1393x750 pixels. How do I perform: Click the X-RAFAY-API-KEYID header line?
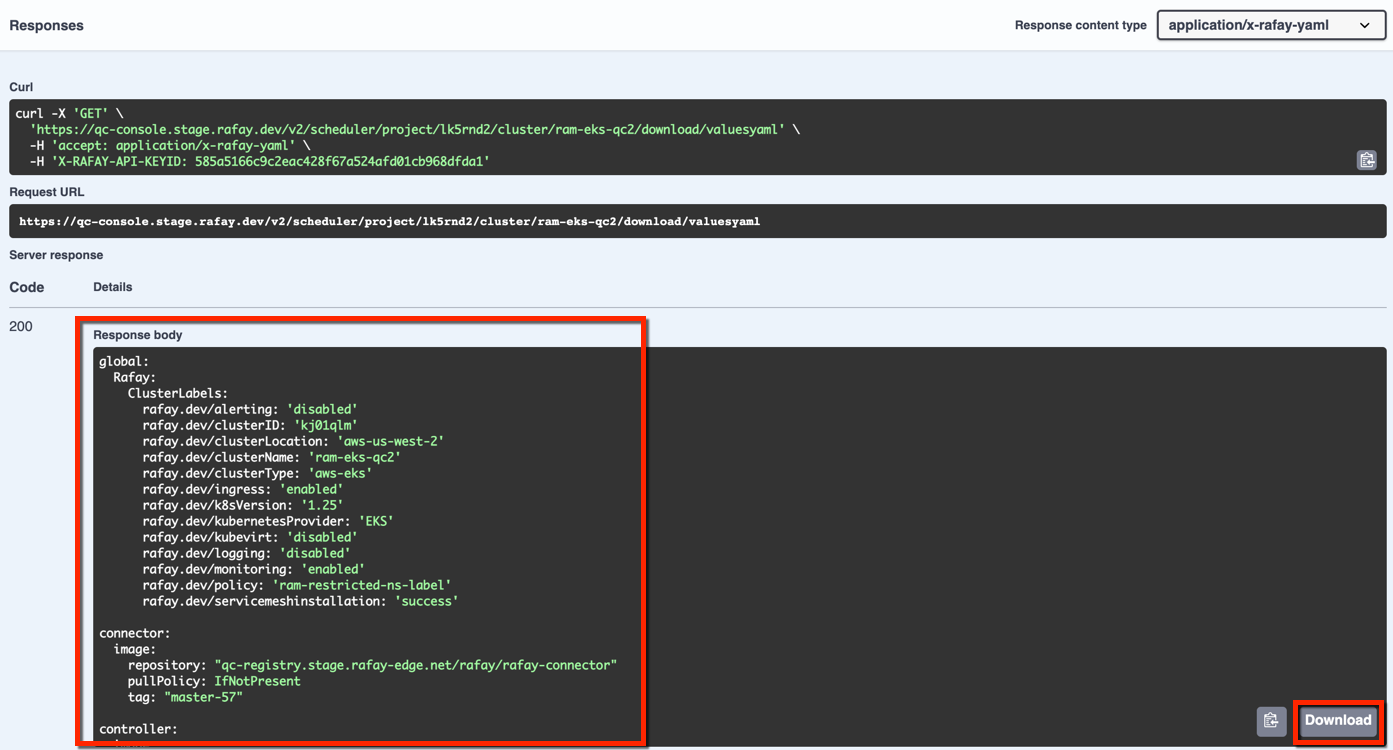[260, 161]
